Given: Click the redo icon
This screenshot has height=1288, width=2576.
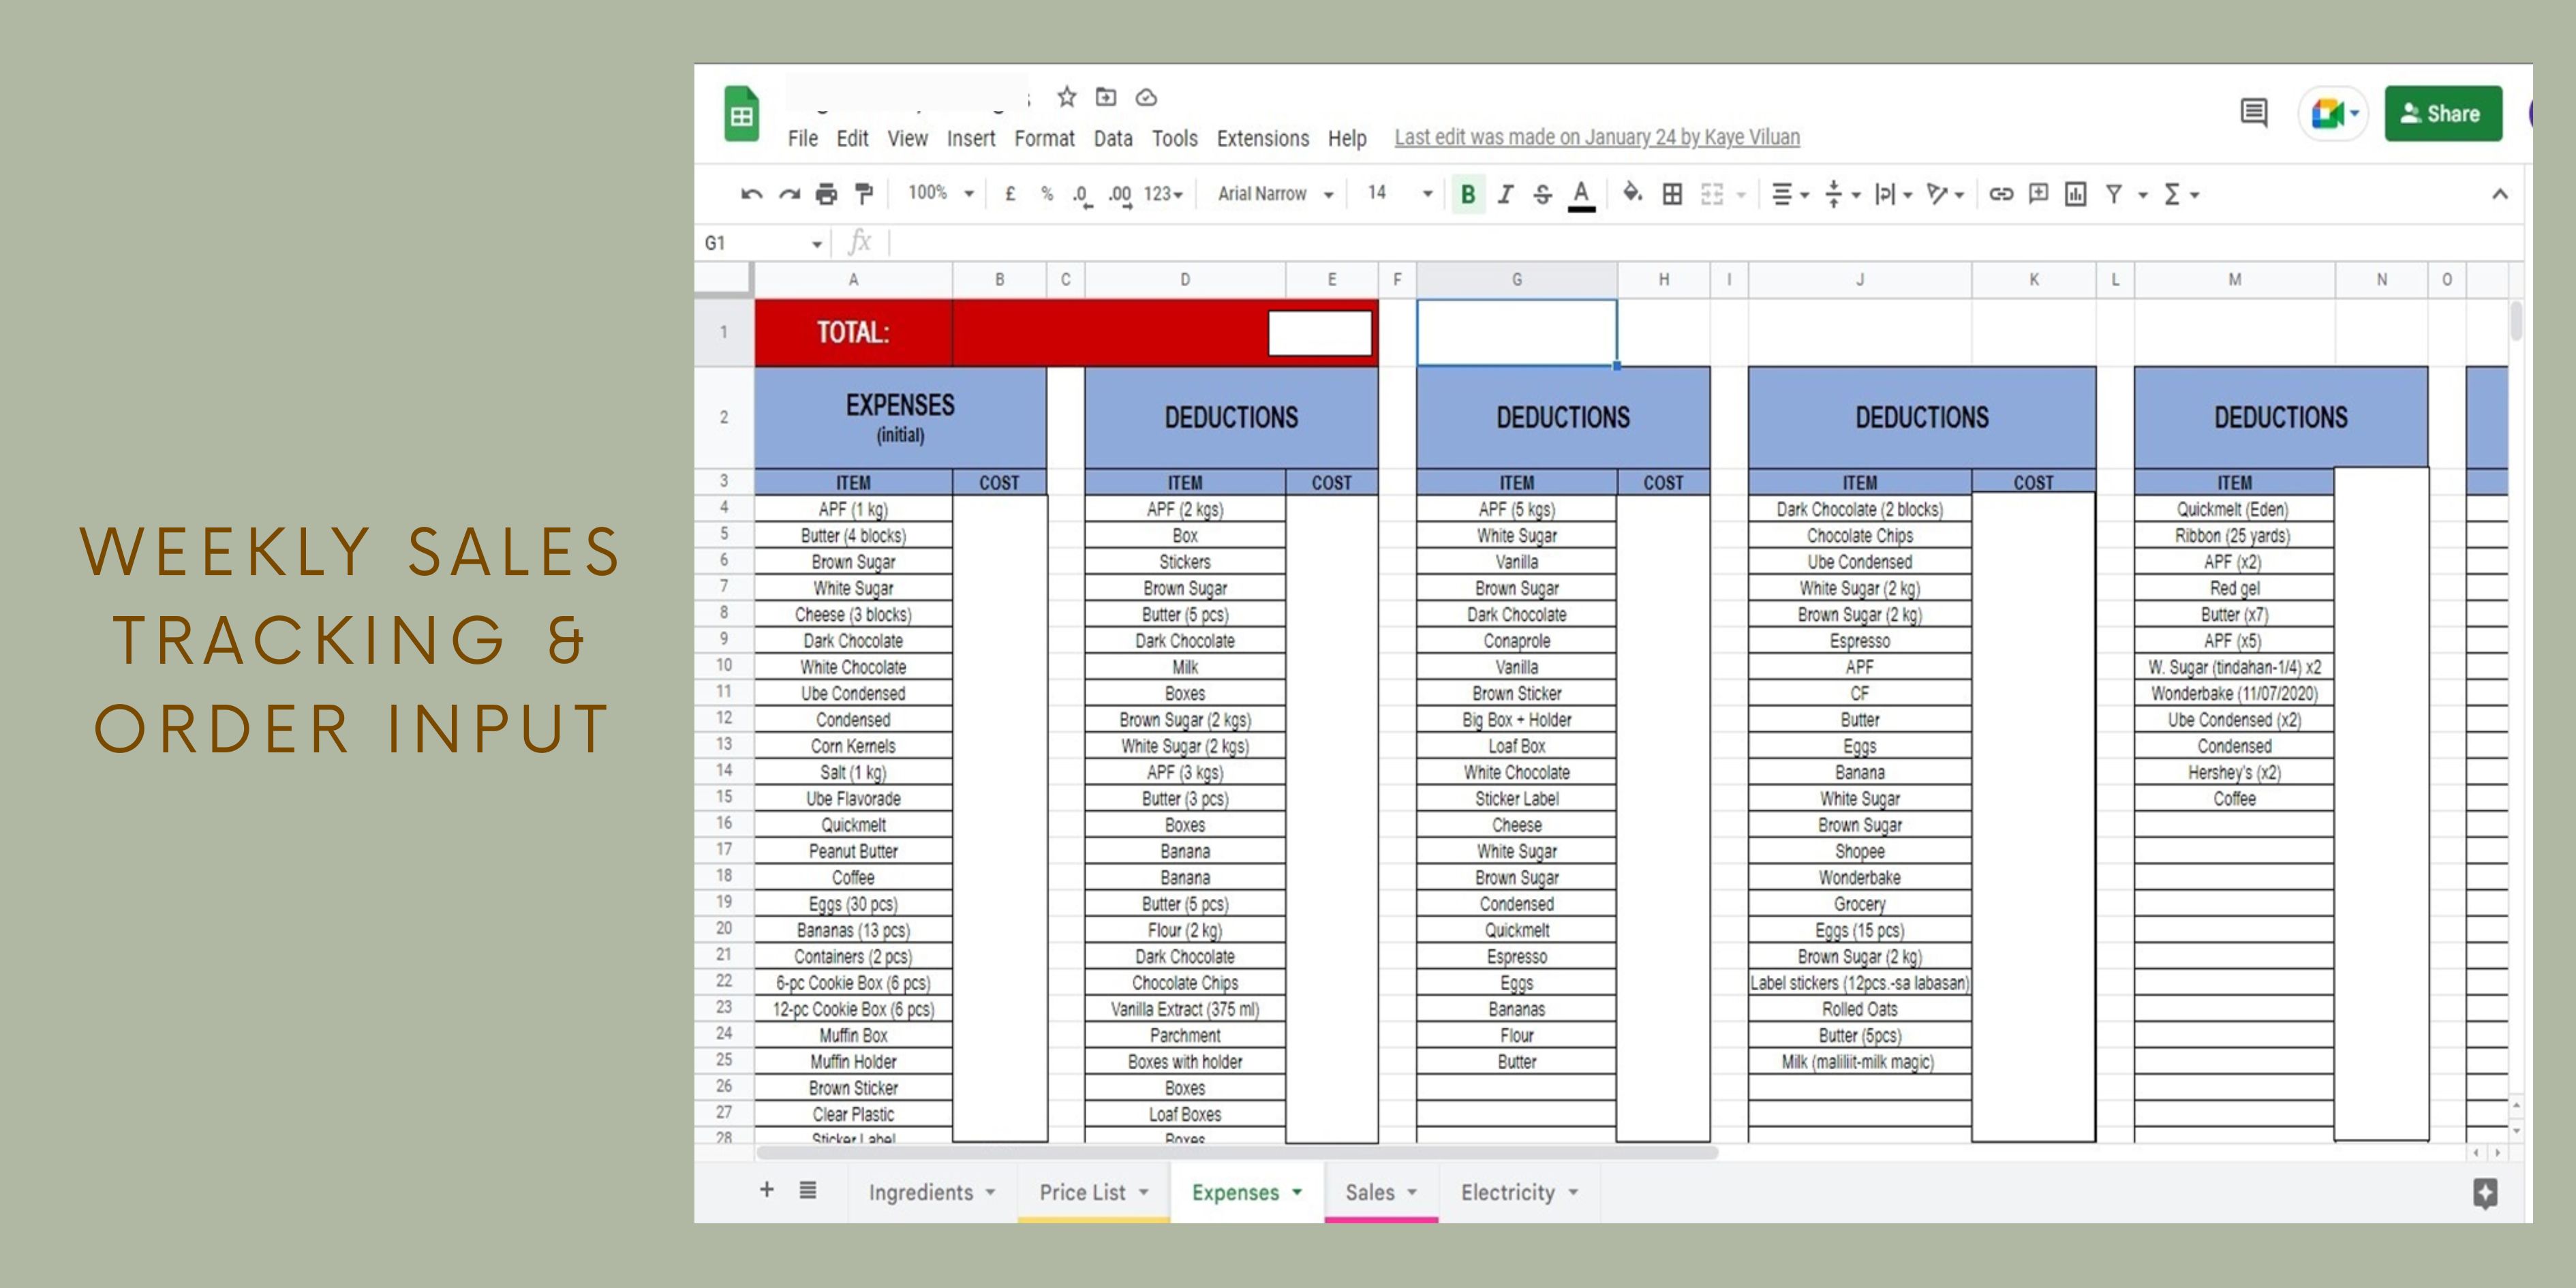Looking at the screenshot, I should tap(789, 194).
